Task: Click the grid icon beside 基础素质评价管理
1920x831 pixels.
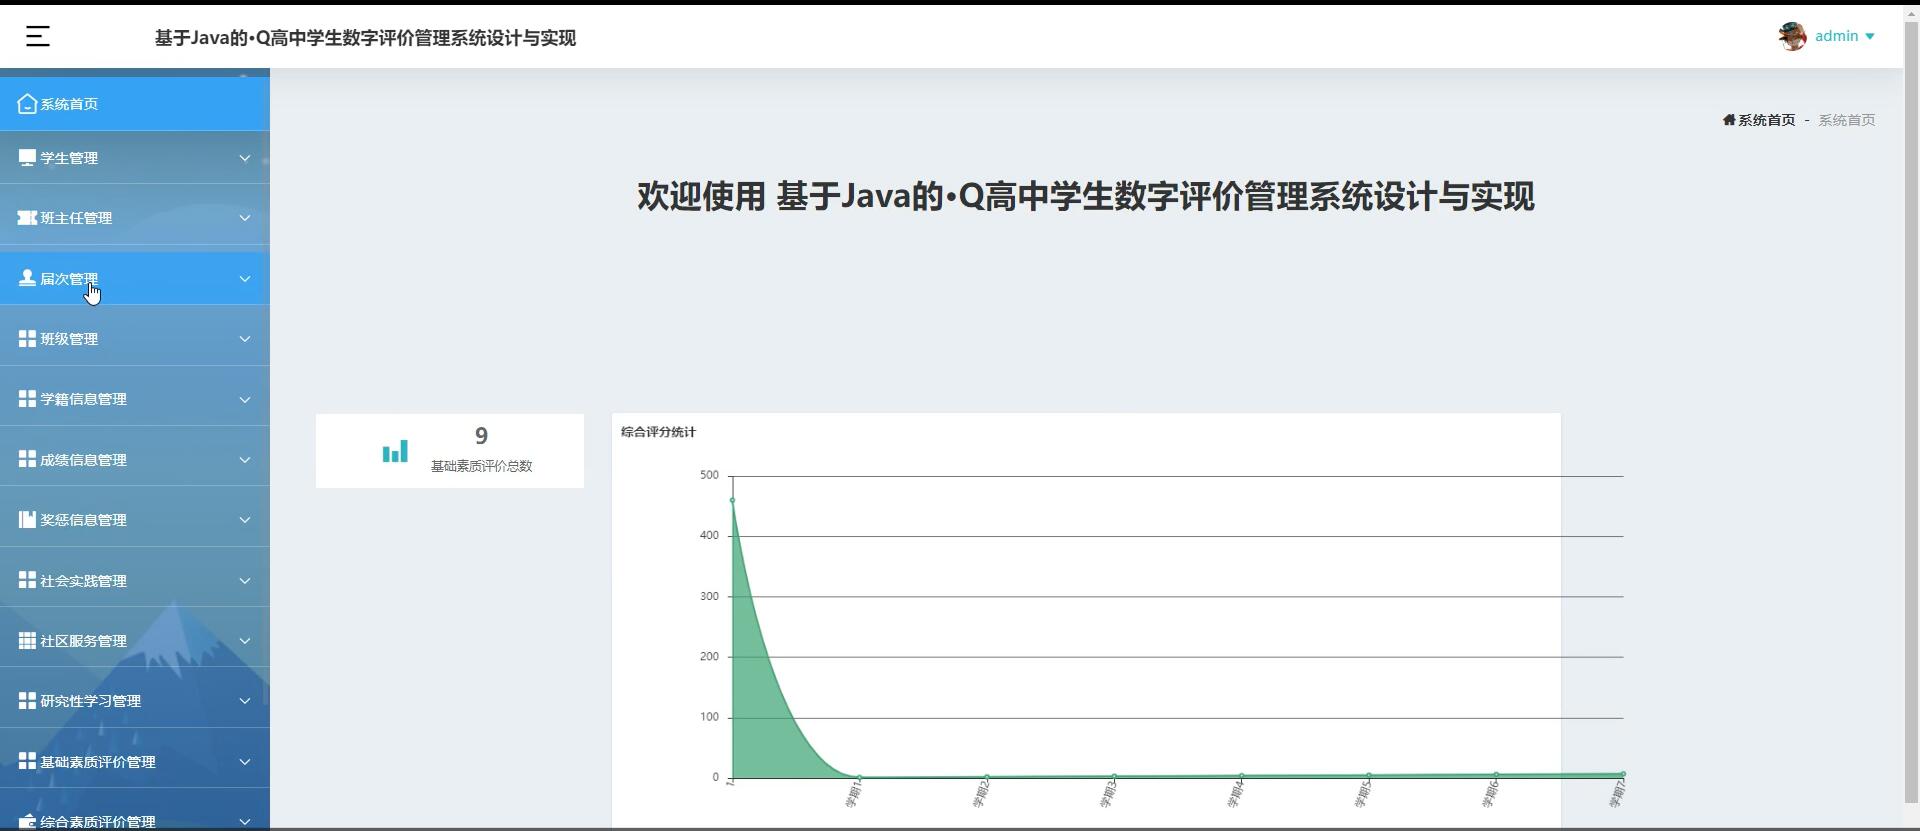Action: (27, 761)
